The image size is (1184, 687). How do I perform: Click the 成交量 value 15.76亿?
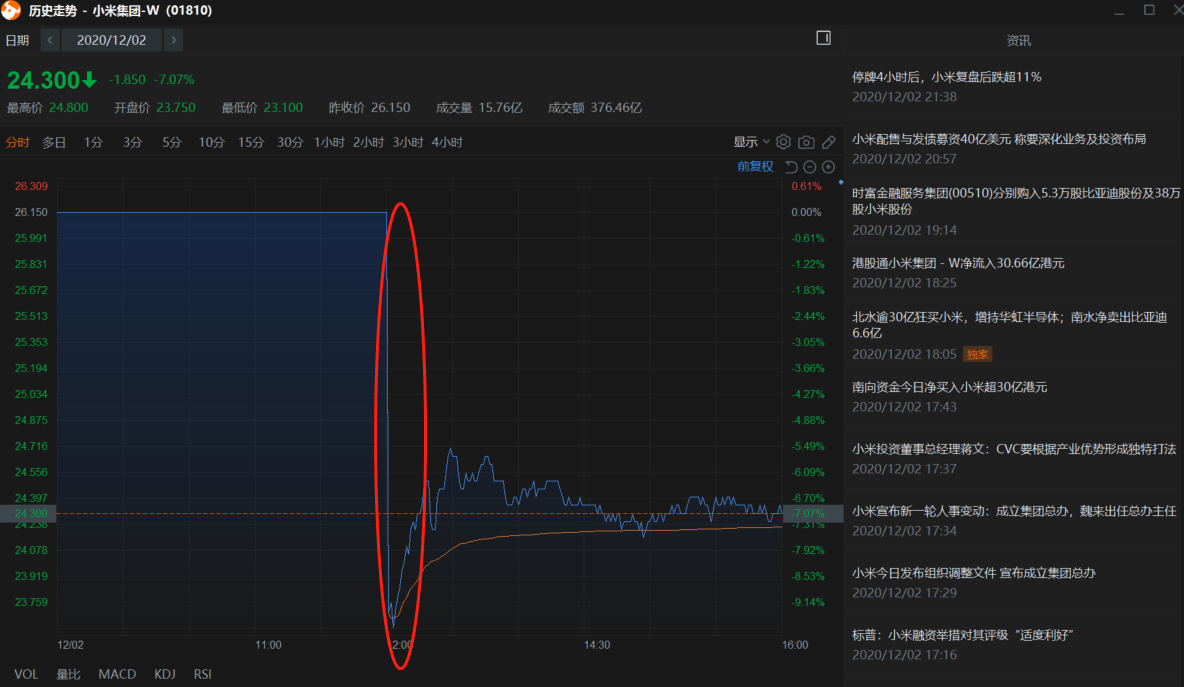(500, 108)
